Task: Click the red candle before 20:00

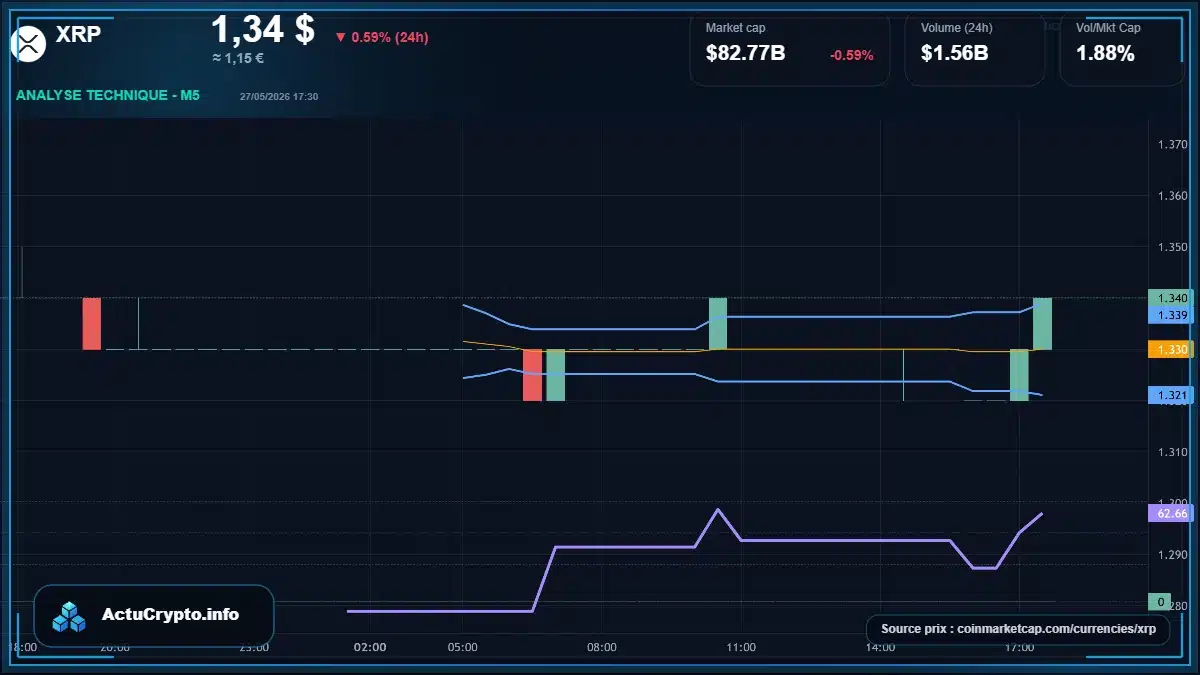Action: [92, 324]
